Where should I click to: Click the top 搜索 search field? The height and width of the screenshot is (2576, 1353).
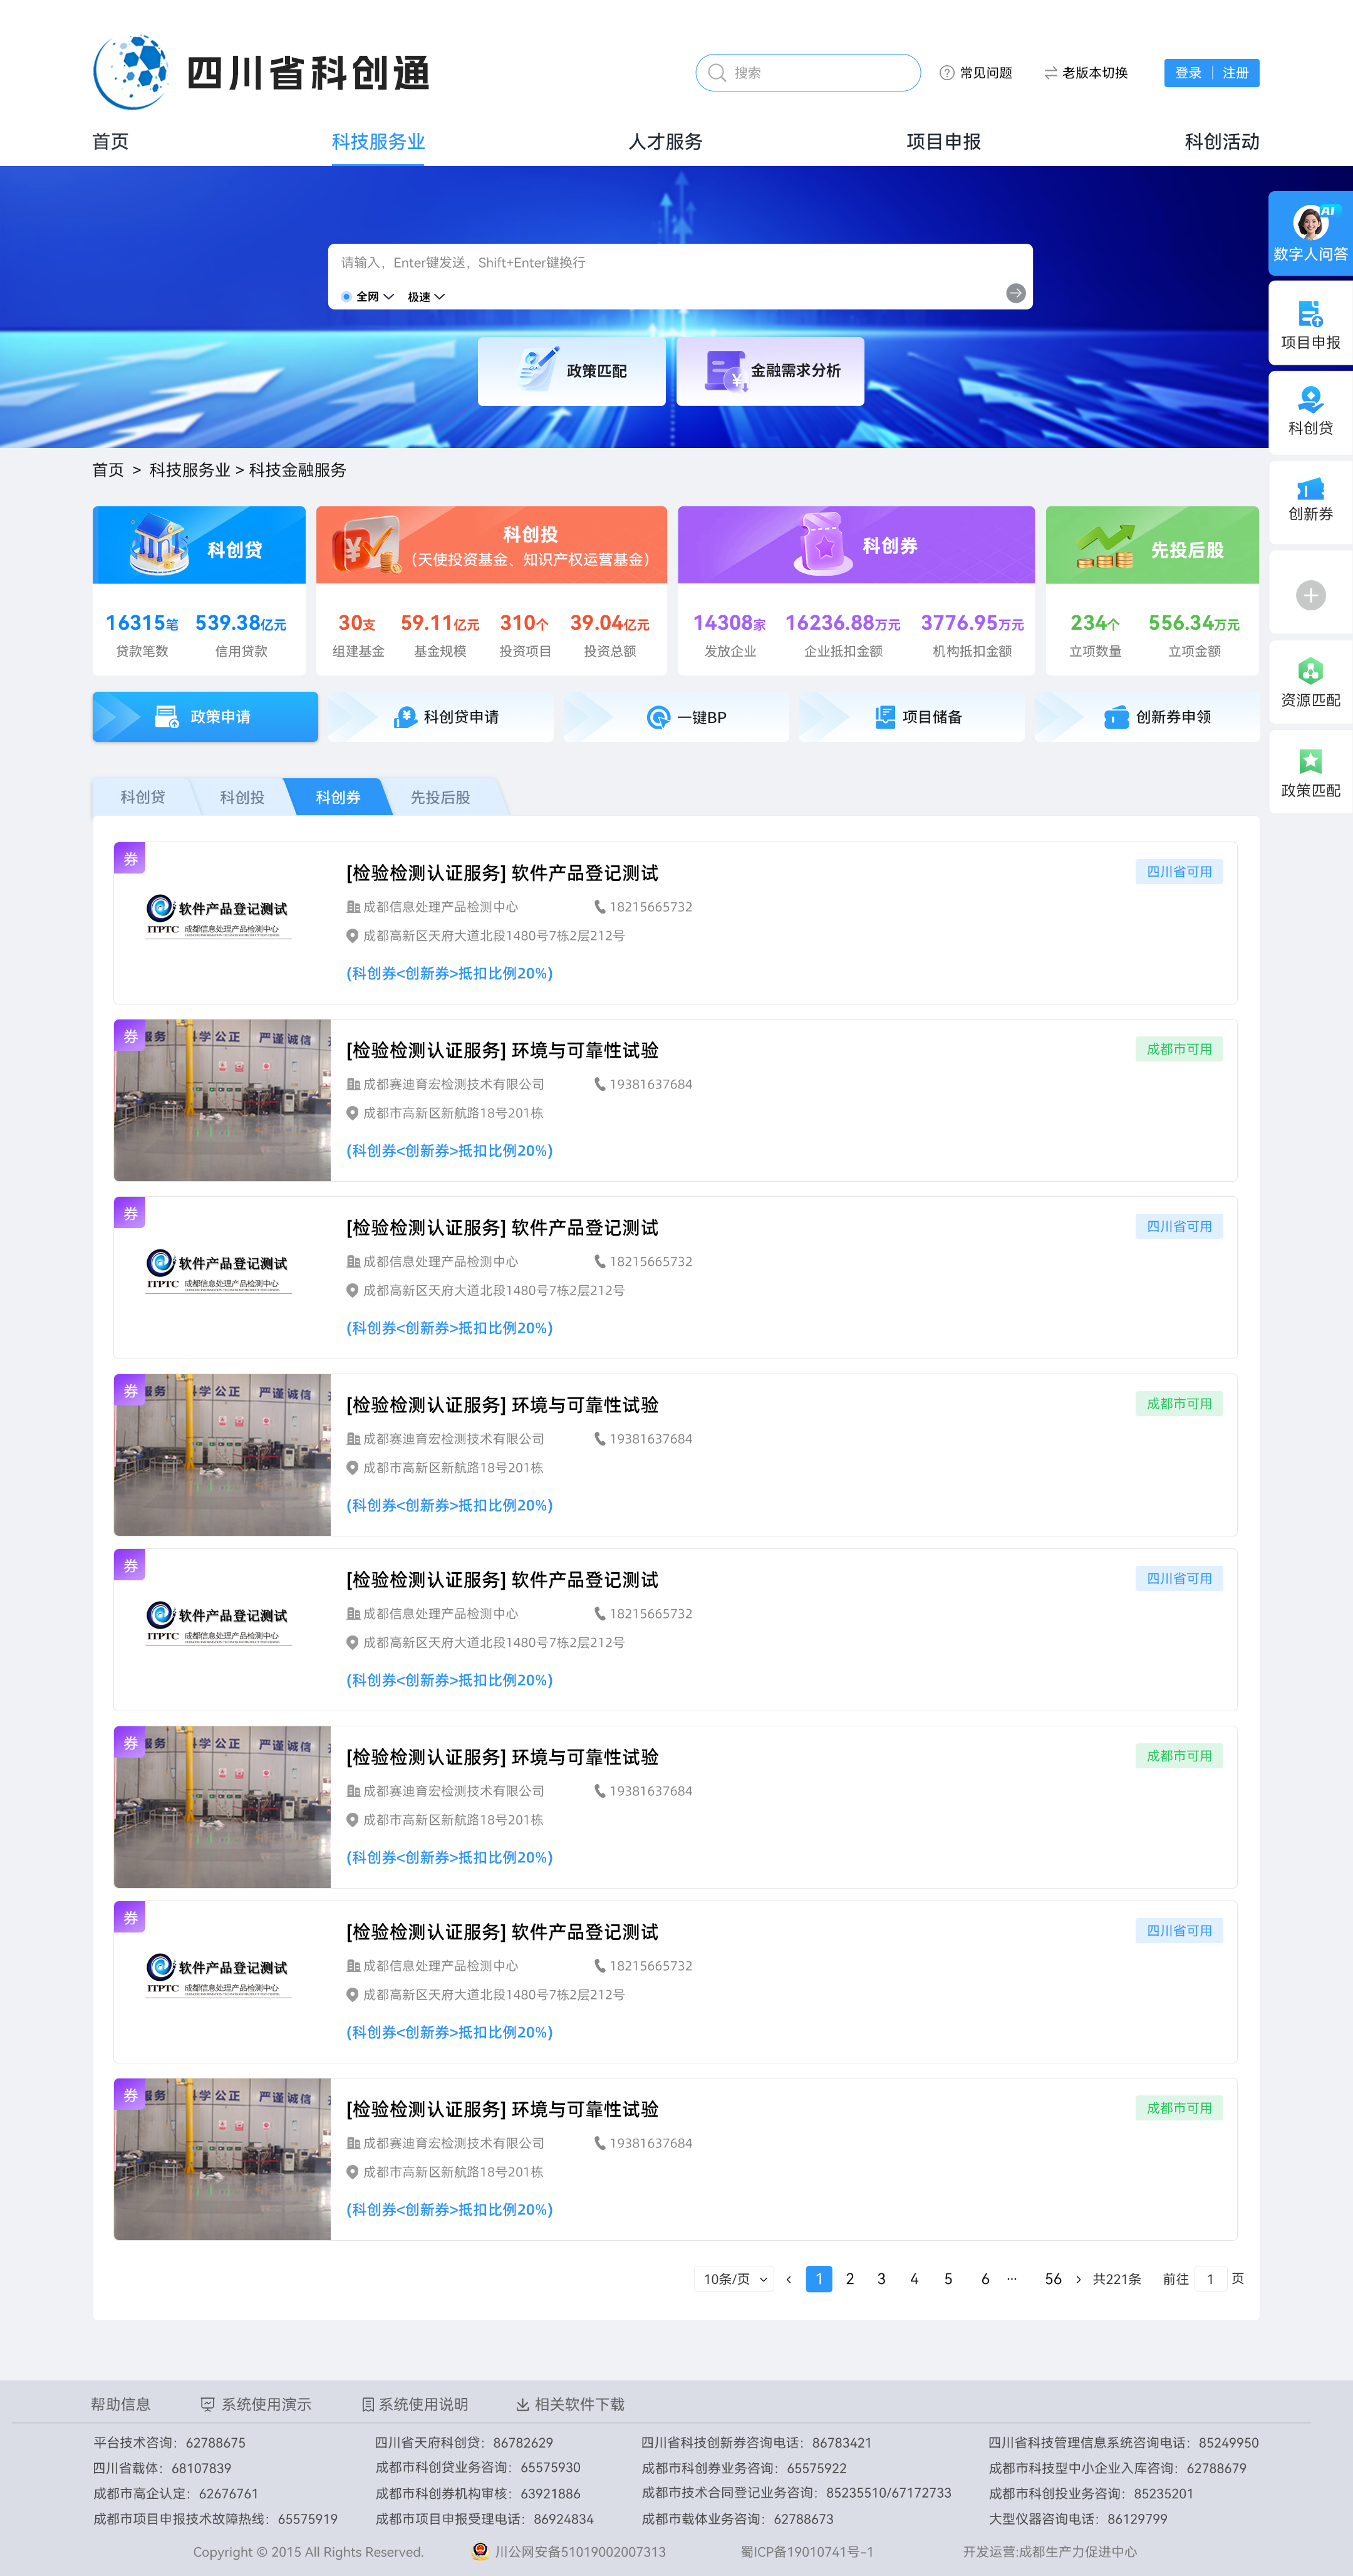point(808,73)
